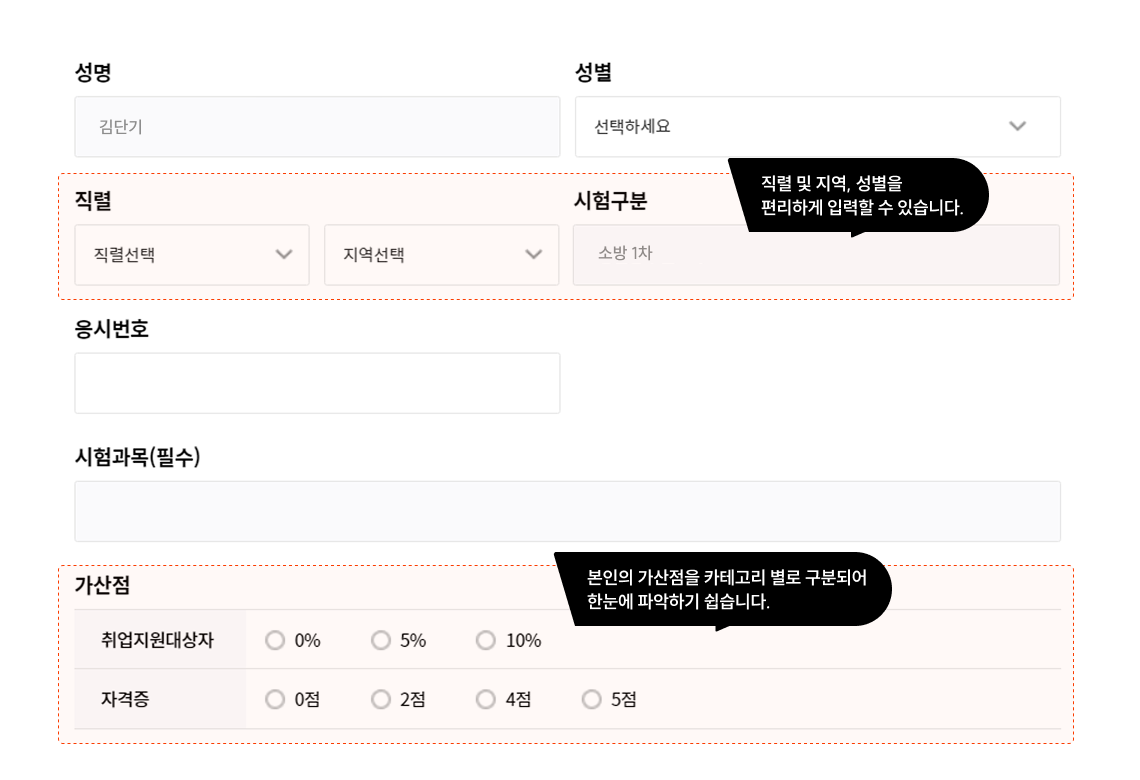Select 0점 under 자격증

275,699
